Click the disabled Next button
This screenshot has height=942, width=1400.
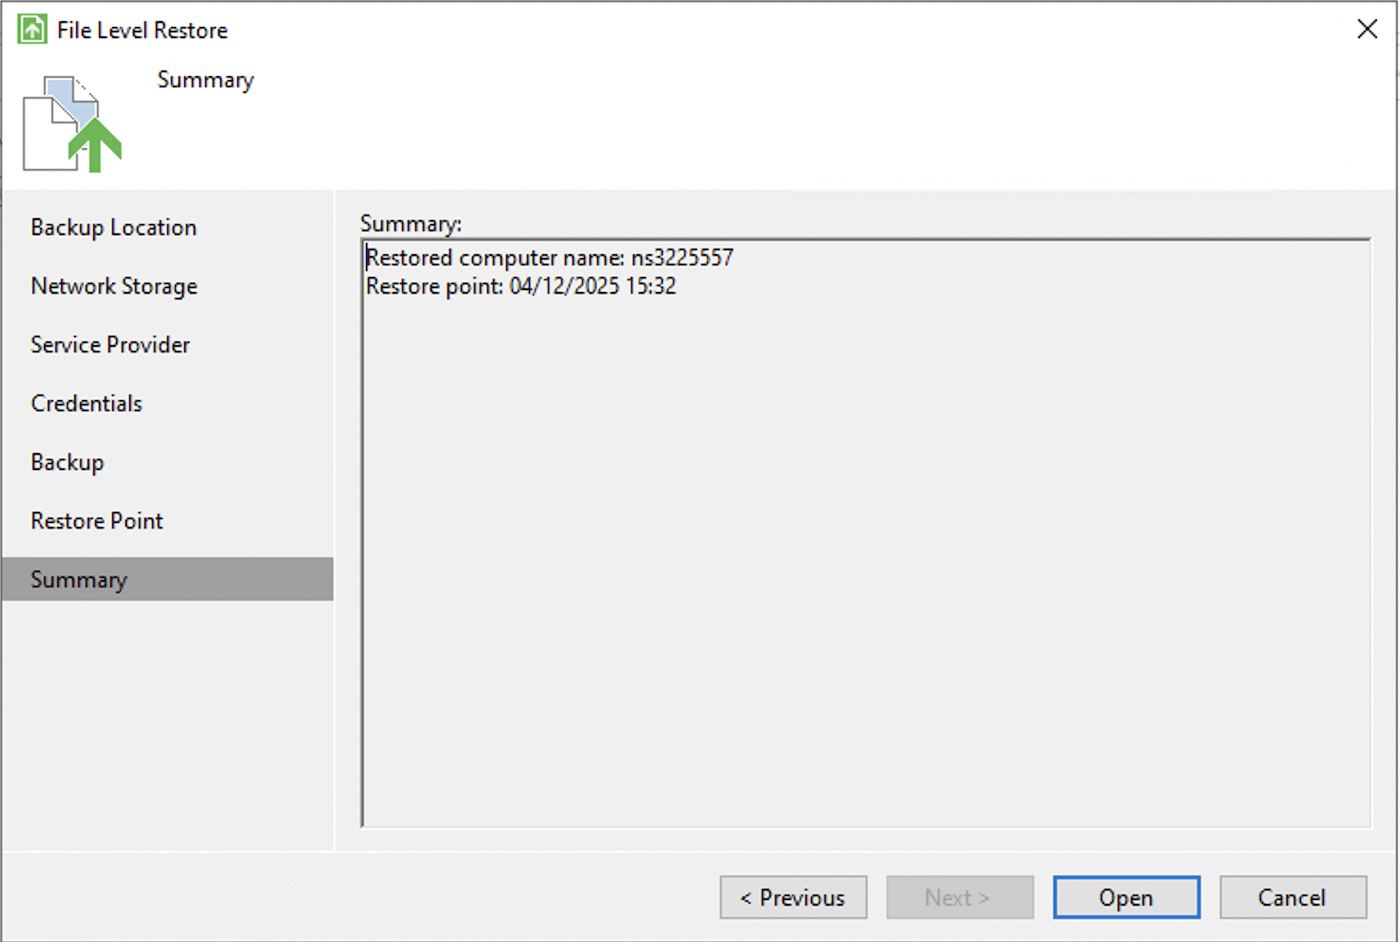pos(959,897)
